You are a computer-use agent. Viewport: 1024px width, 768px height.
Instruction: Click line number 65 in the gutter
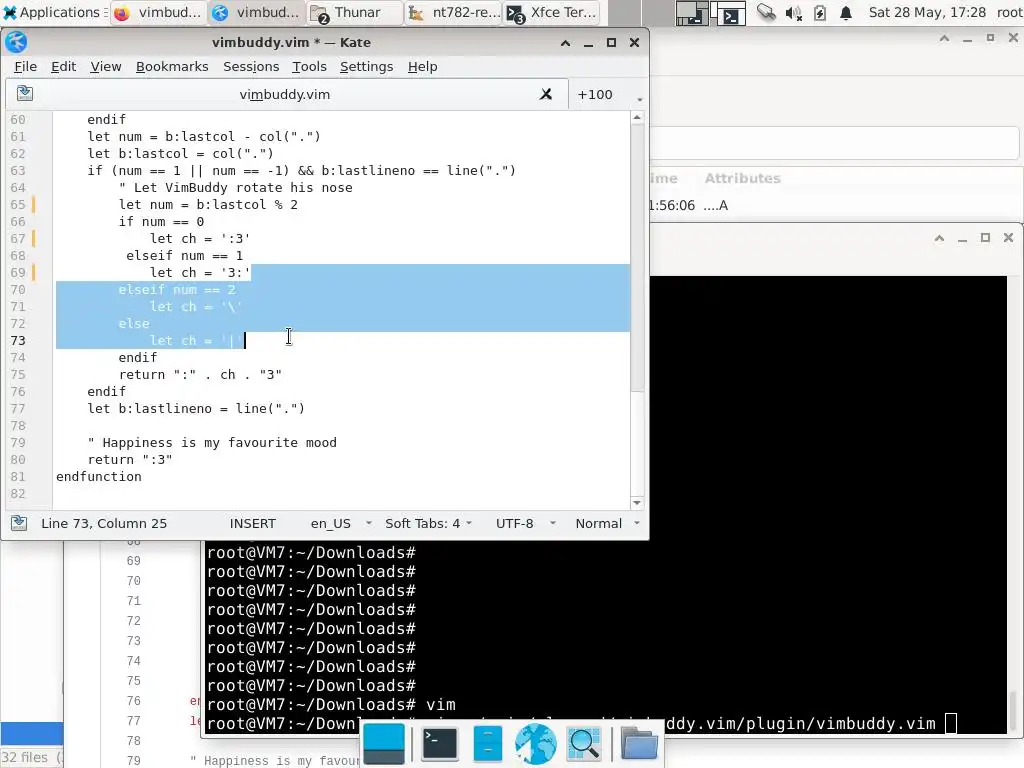pos(18,204)
